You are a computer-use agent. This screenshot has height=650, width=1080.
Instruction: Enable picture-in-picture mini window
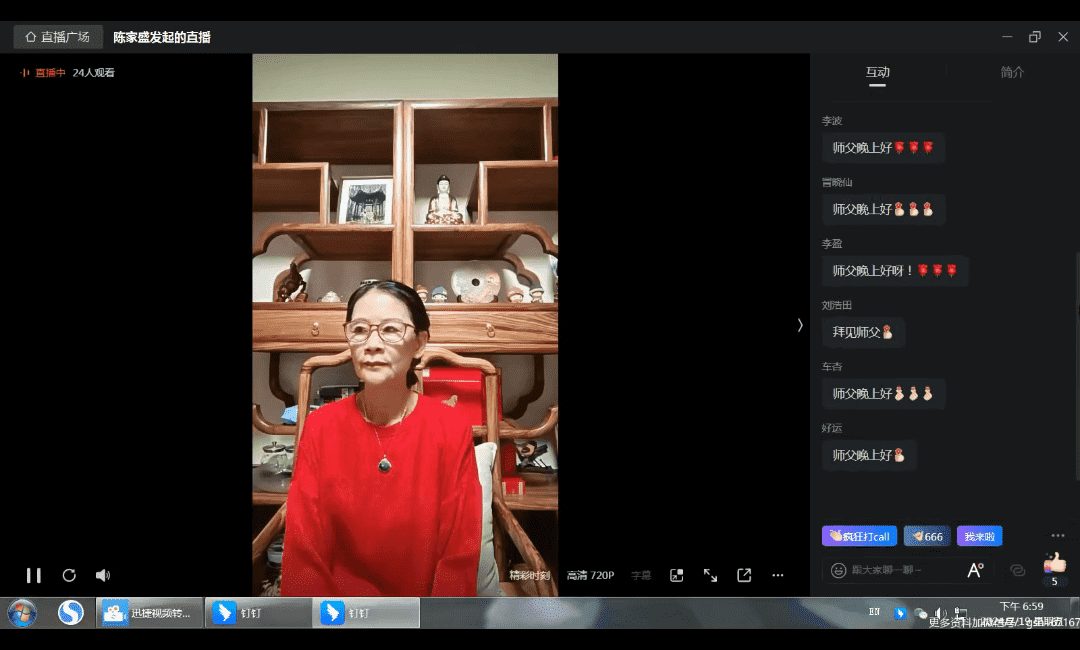coord(677,575)
